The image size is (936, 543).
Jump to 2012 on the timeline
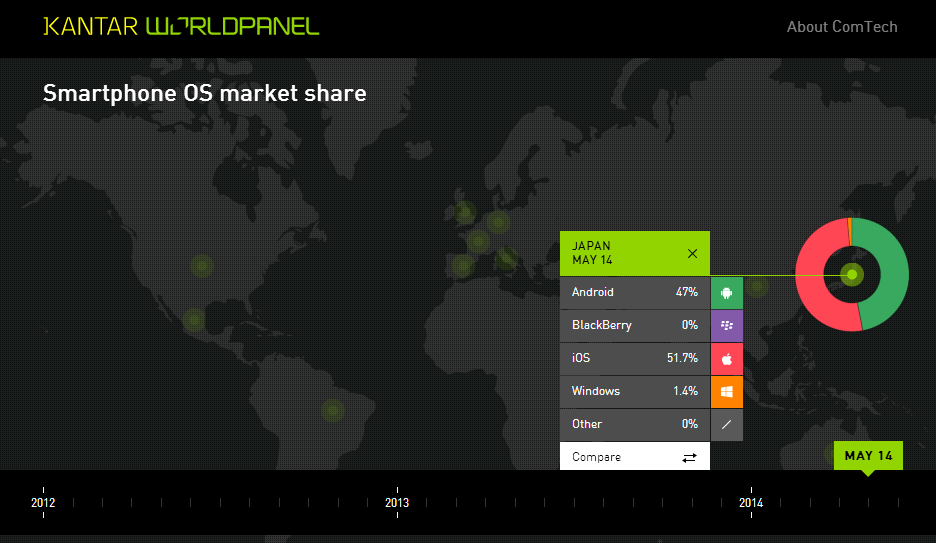point(43,502)
